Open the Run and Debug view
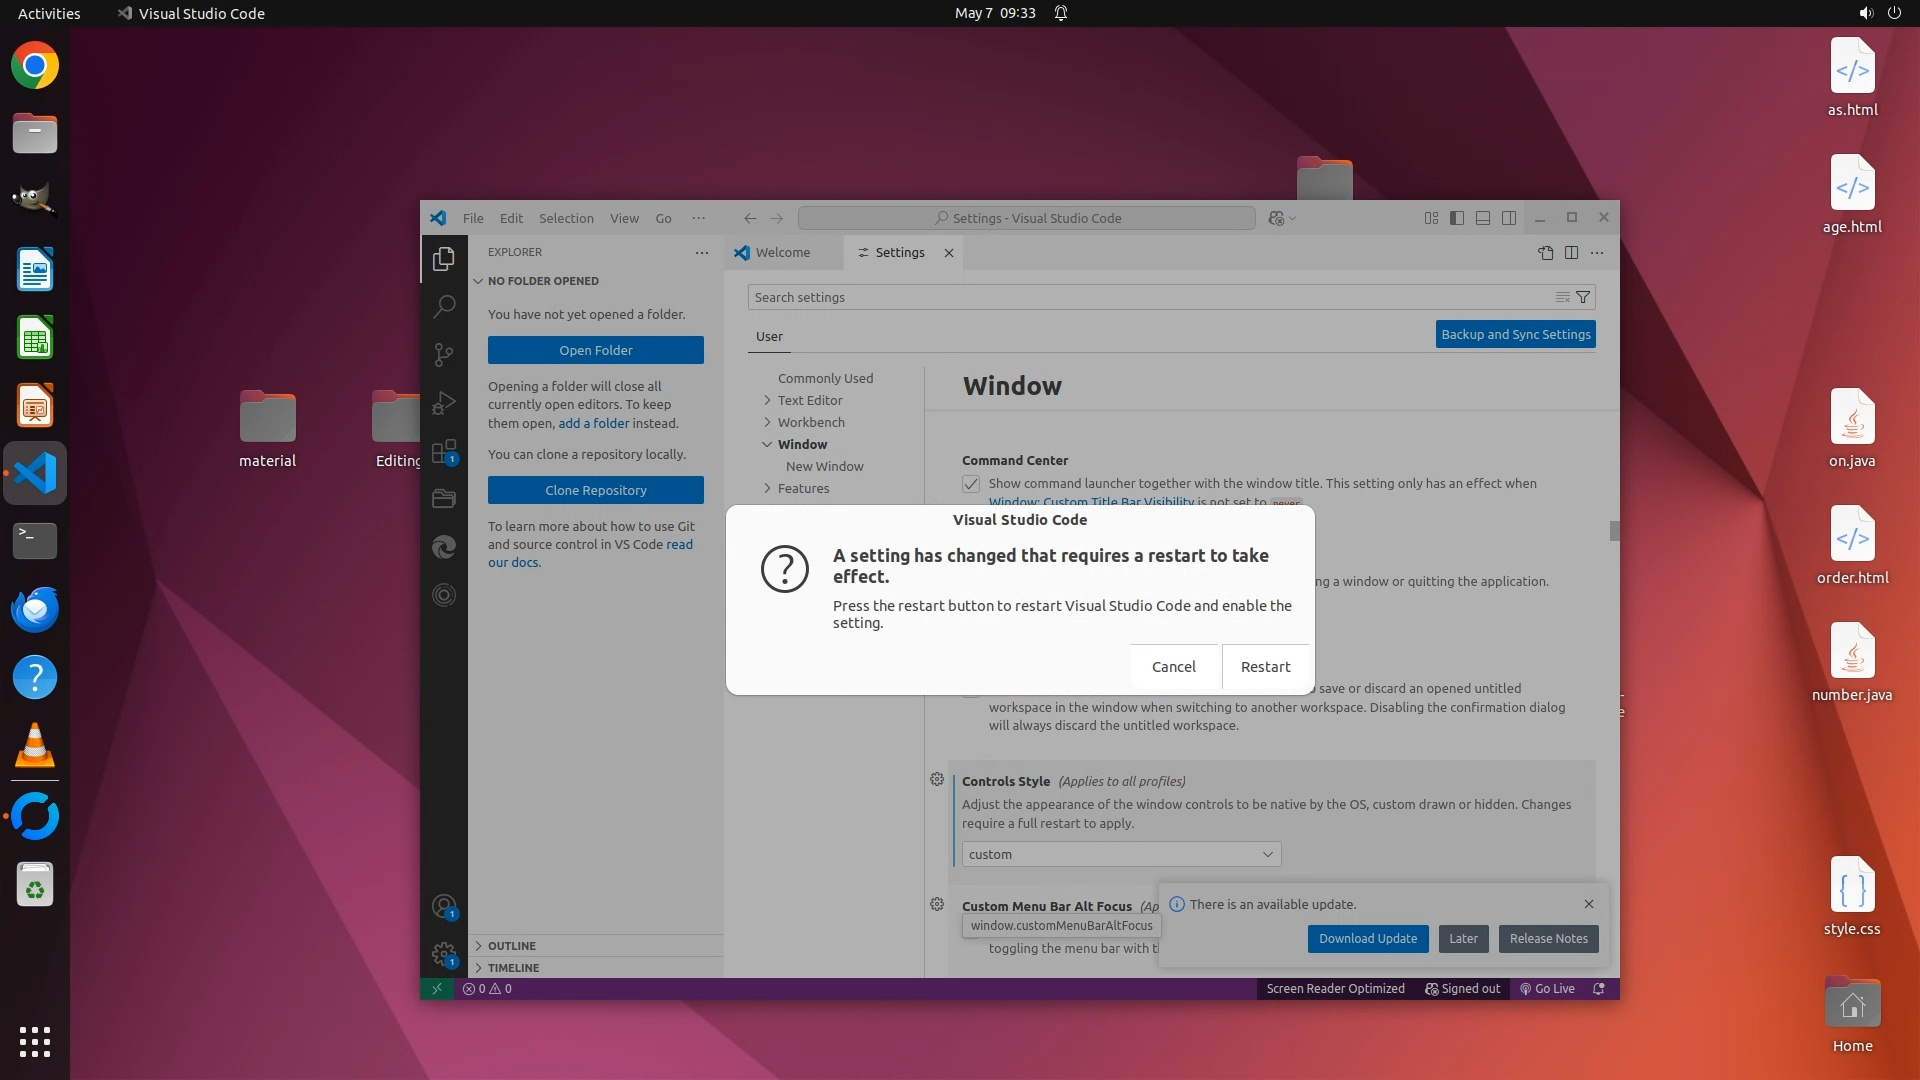The height and width of the screenshot is (1080, 1920). (x=444, y=403)
